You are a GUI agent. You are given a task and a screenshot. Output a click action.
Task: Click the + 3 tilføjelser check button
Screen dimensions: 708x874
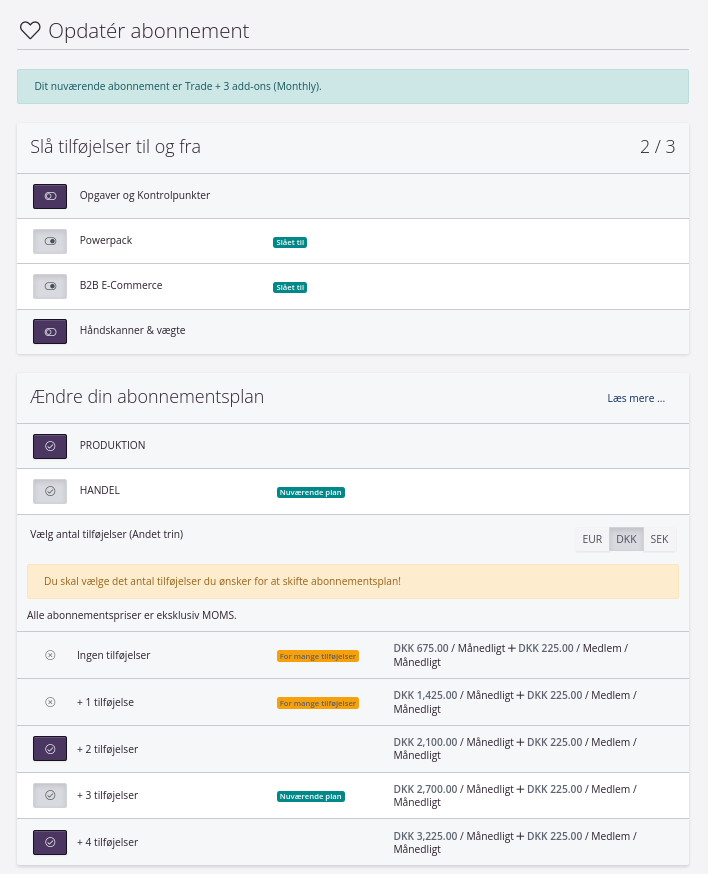(50, 795)
